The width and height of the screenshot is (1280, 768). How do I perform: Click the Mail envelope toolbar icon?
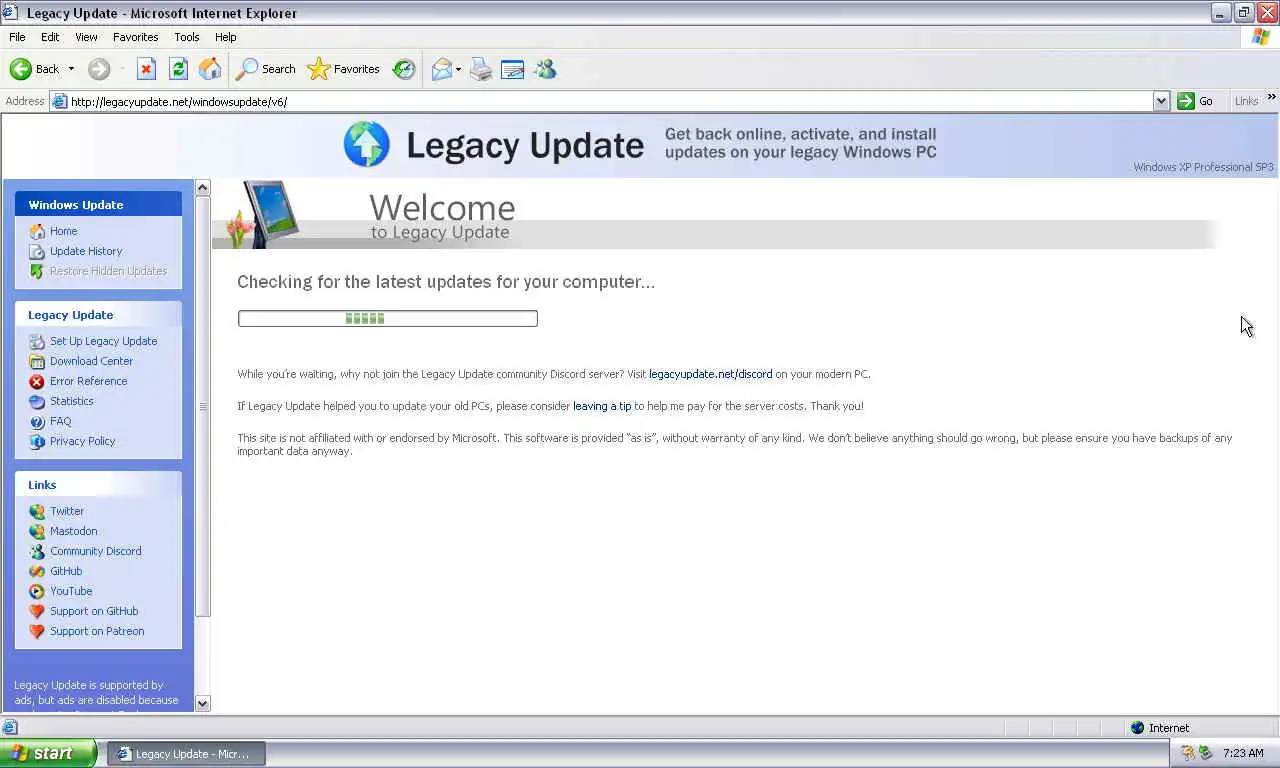click(x=442, y=69)
